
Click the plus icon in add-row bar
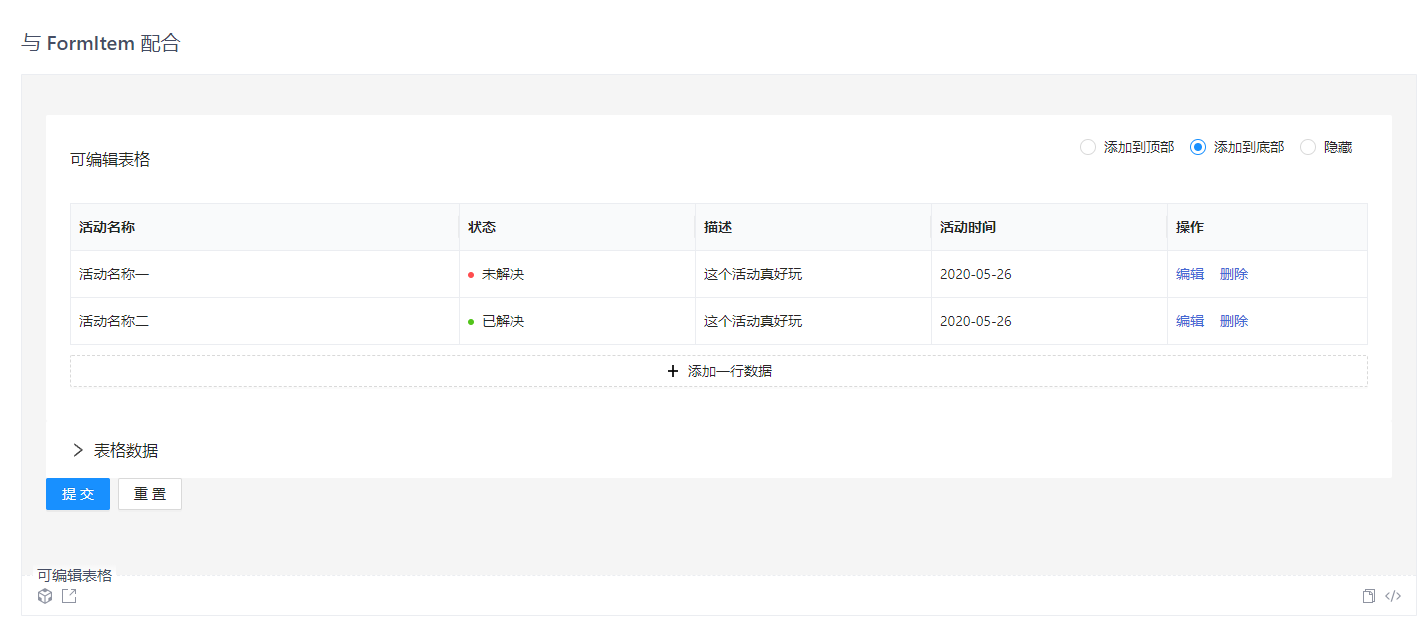(673, 371)
